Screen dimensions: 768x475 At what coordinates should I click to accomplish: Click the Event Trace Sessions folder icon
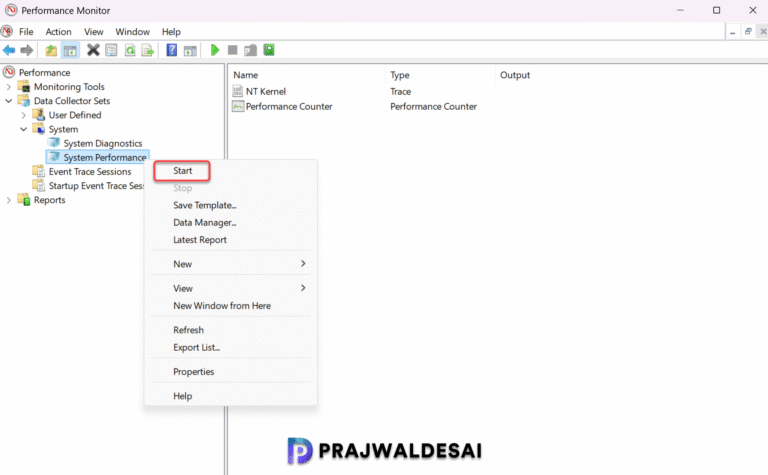click(39, 171)
